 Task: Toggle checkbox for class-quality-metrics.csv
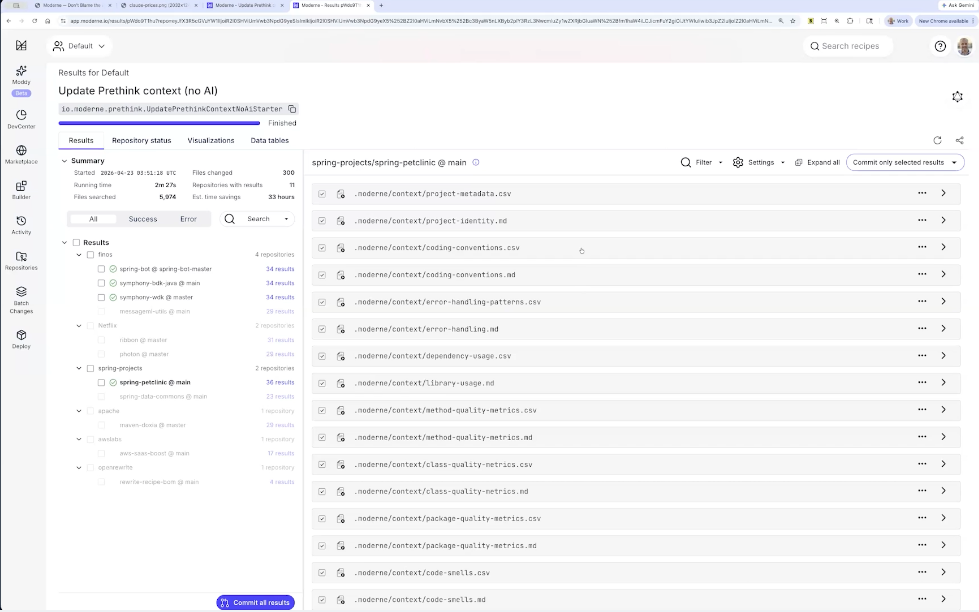click(x=322, y=465)
